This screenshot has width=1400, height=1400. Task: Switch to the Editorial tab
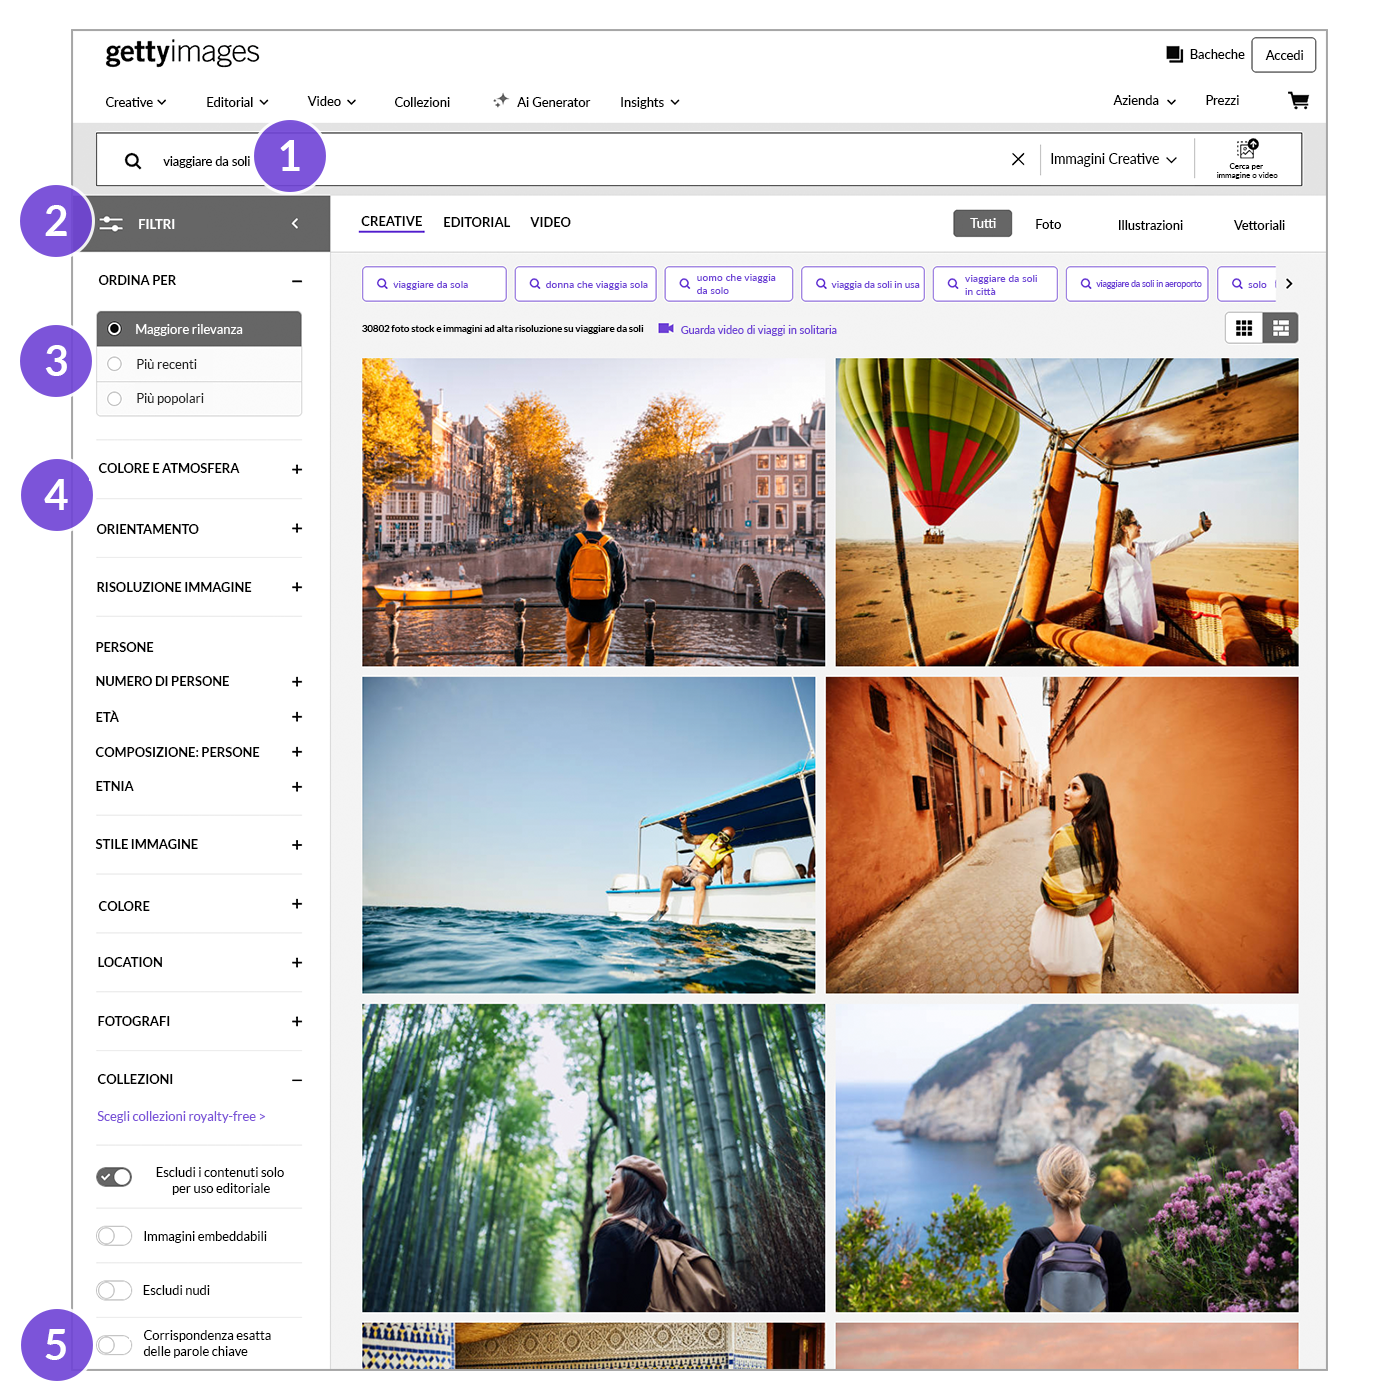(476, 222)
